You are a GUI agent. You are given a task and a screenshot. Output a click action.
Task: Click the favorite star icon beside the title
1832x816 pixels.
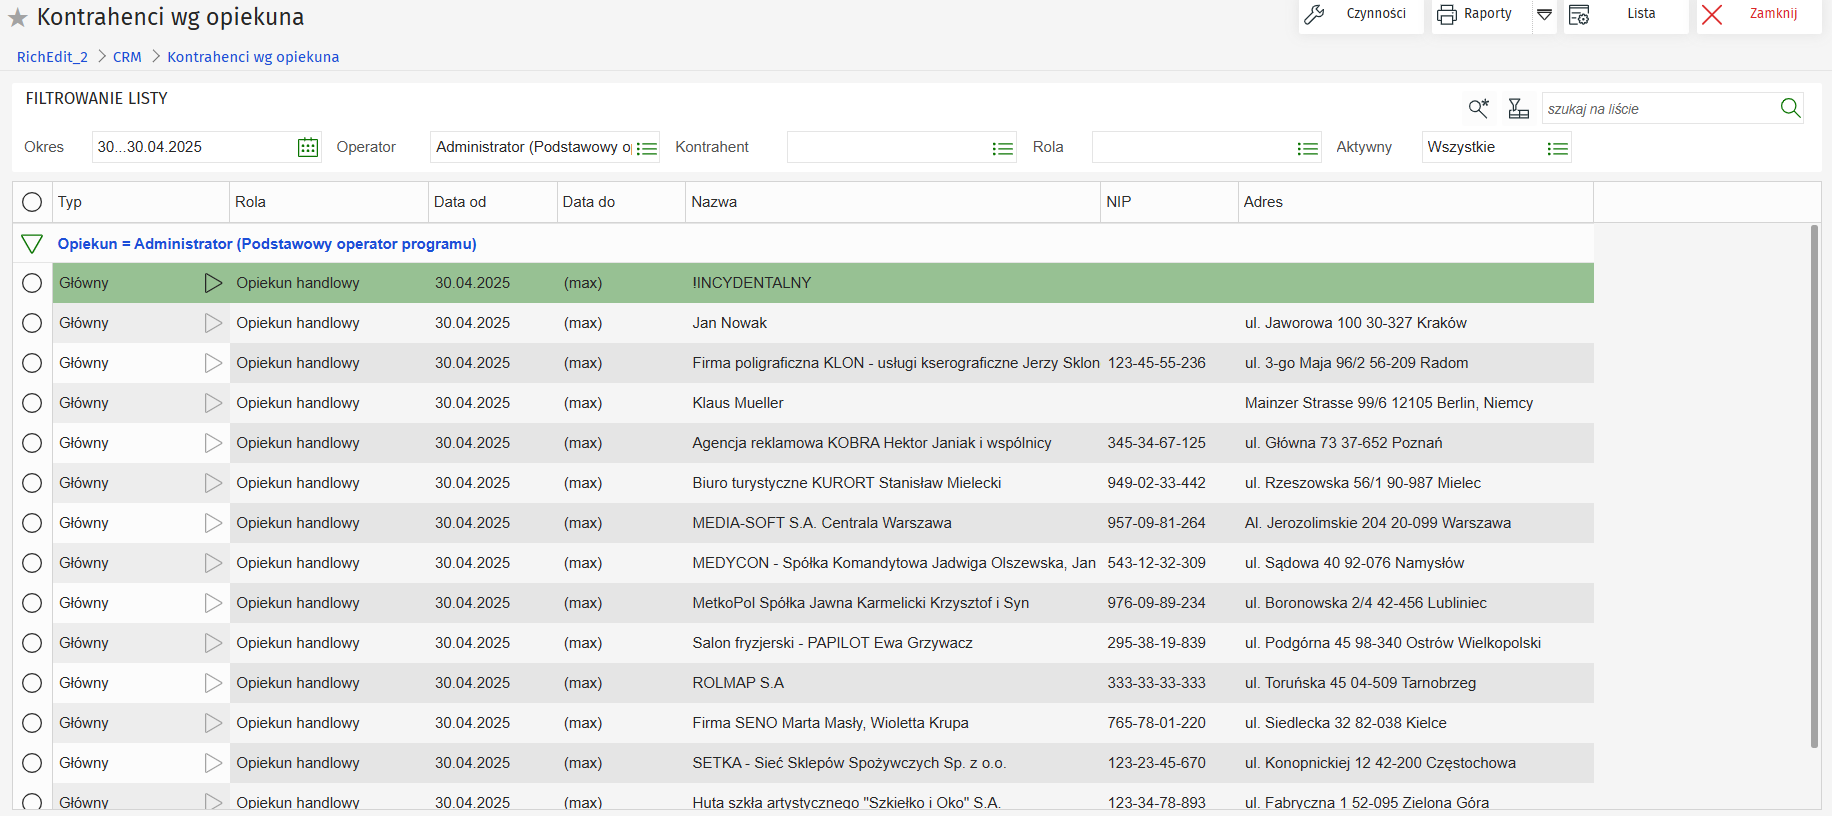click(17, 18)
